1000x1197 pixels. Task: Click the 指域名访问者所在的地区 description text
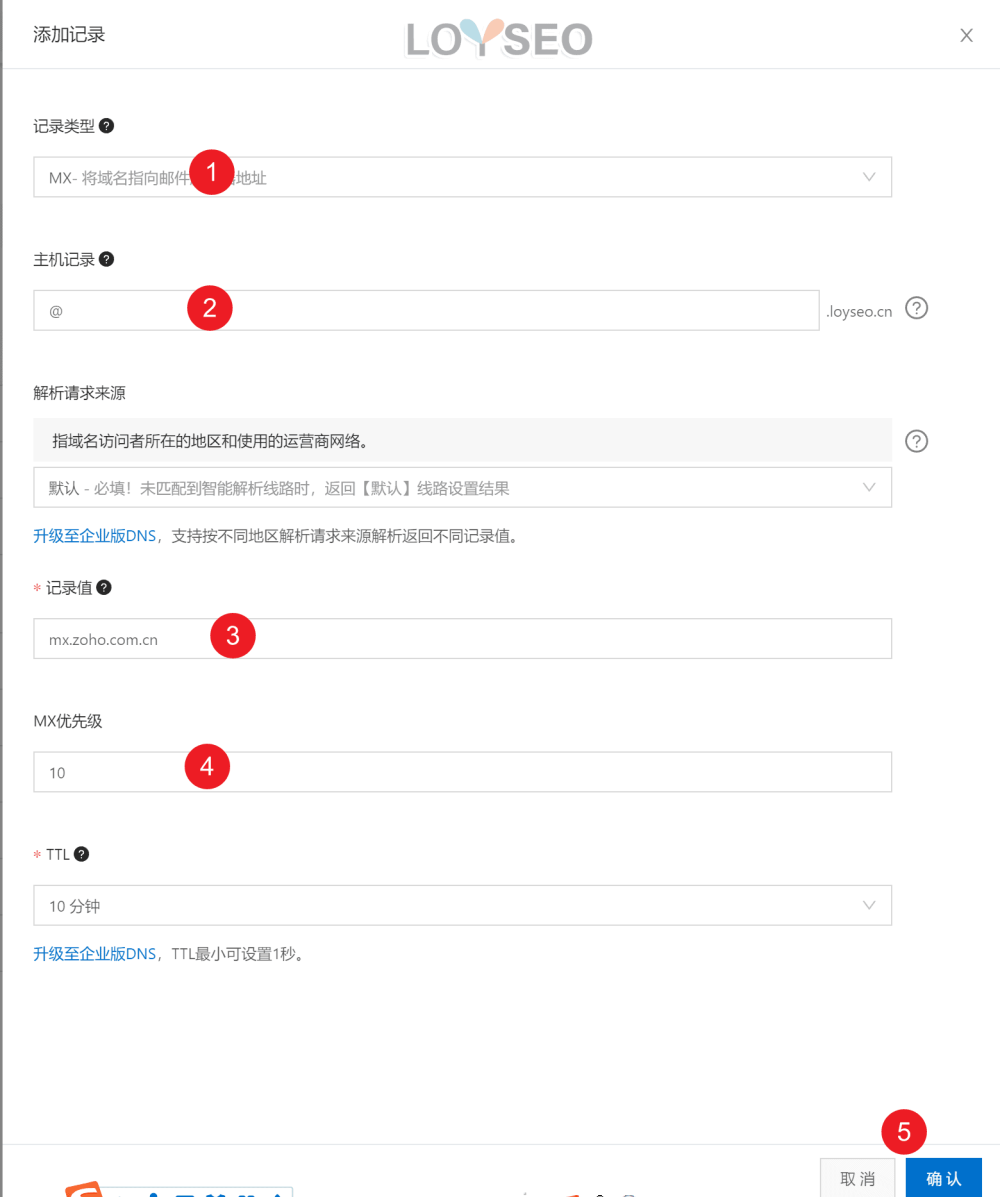pyautogui.click(x=210, y=441)
